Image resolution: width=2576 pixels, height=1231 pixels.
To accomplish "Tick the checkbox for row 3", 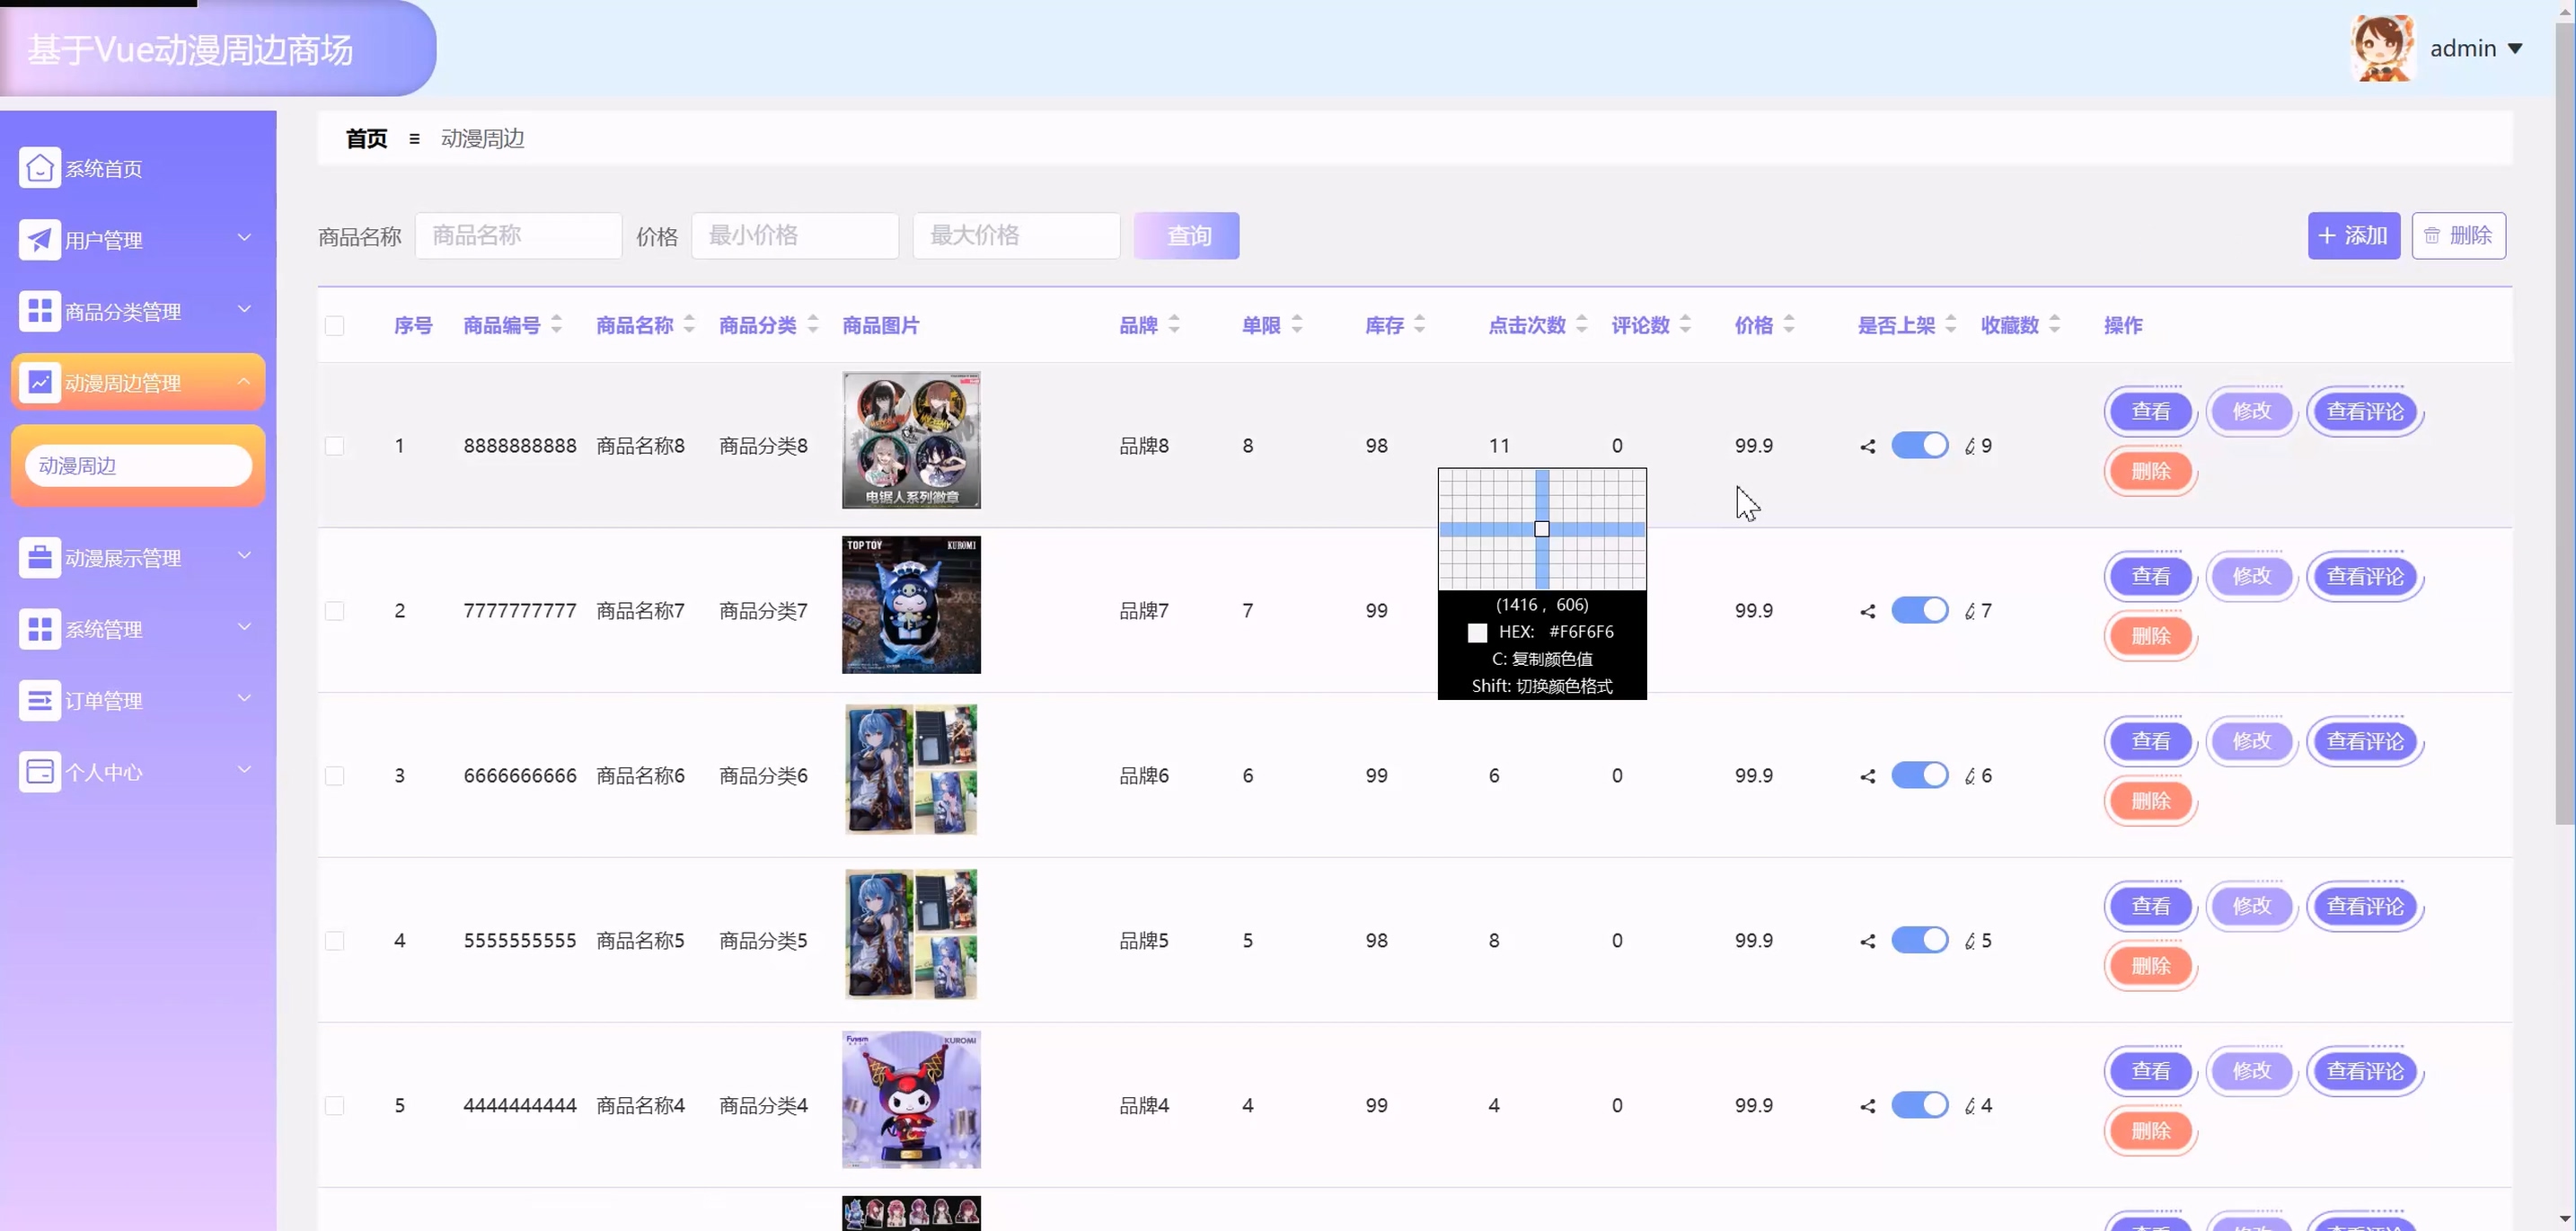I will tap(335, 776).
